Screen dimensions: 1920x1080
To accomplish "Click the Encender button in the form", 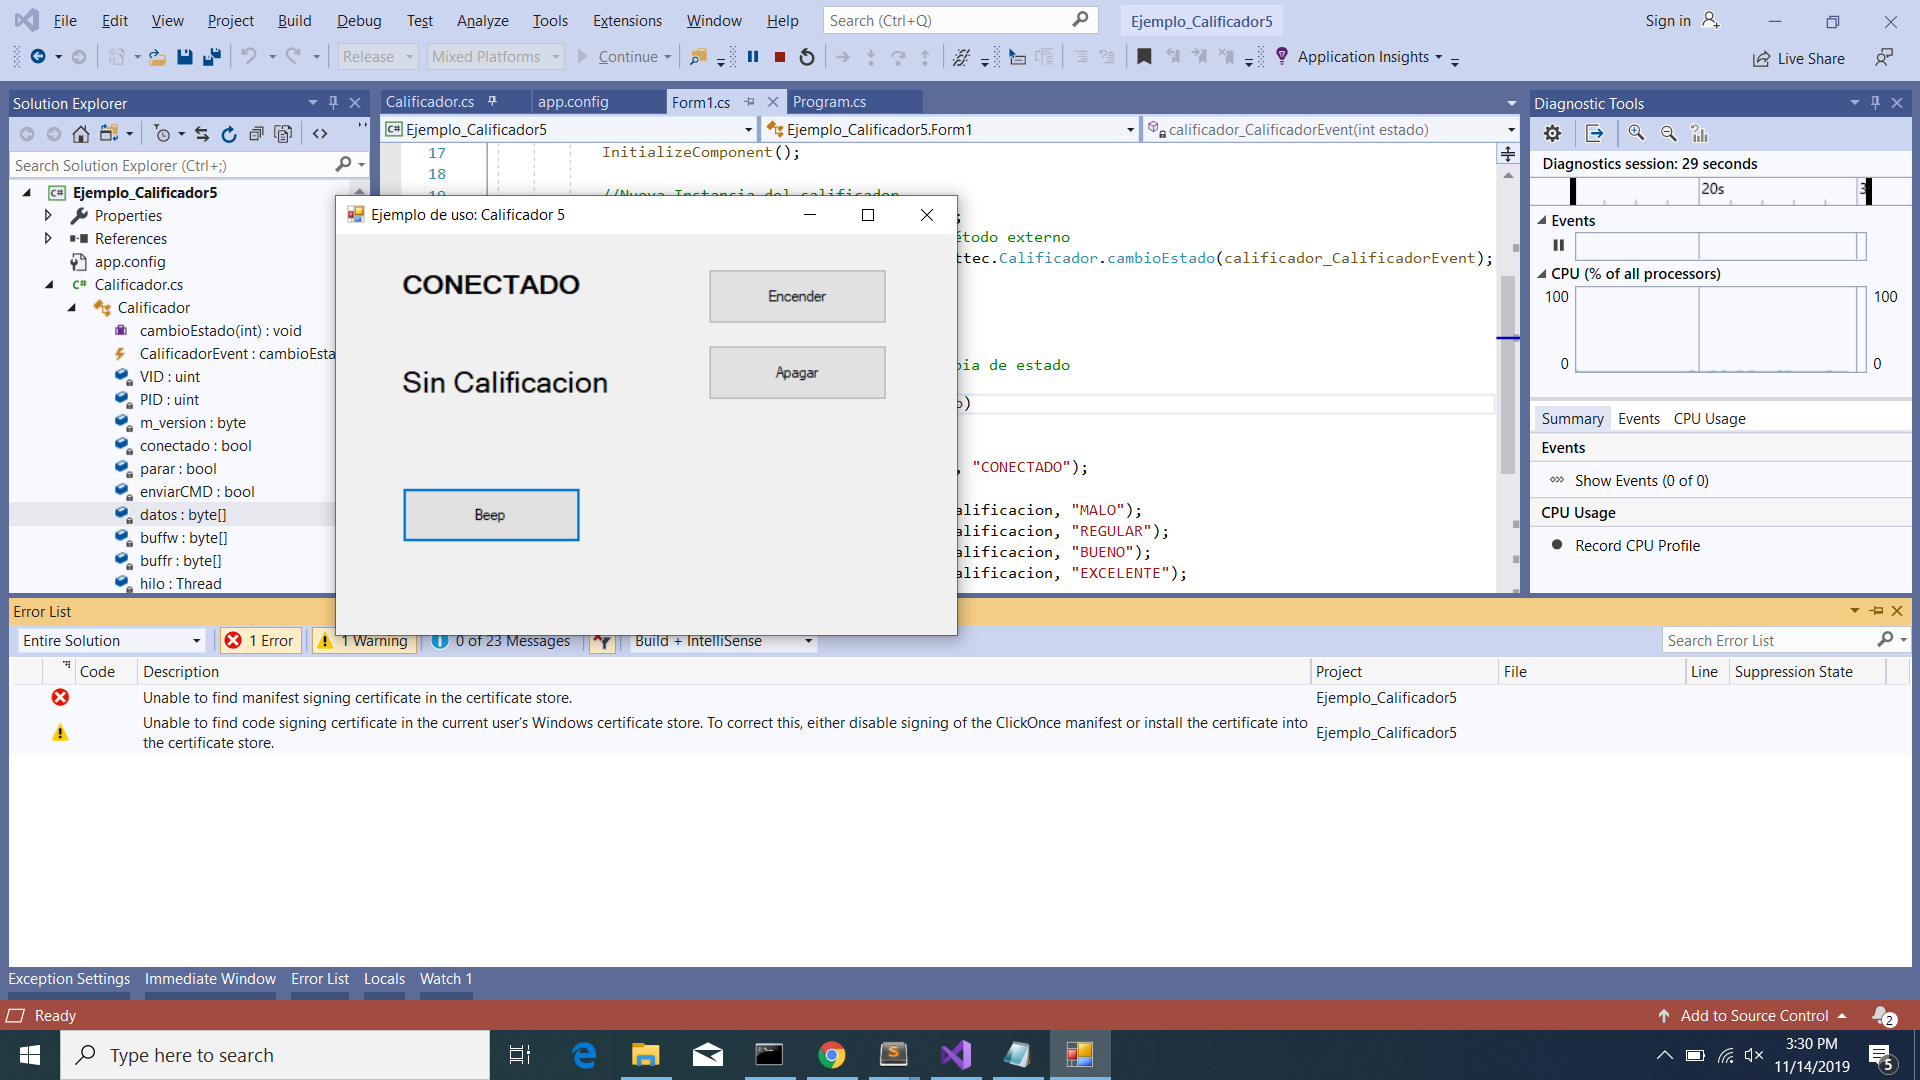I will coord(796,295).
